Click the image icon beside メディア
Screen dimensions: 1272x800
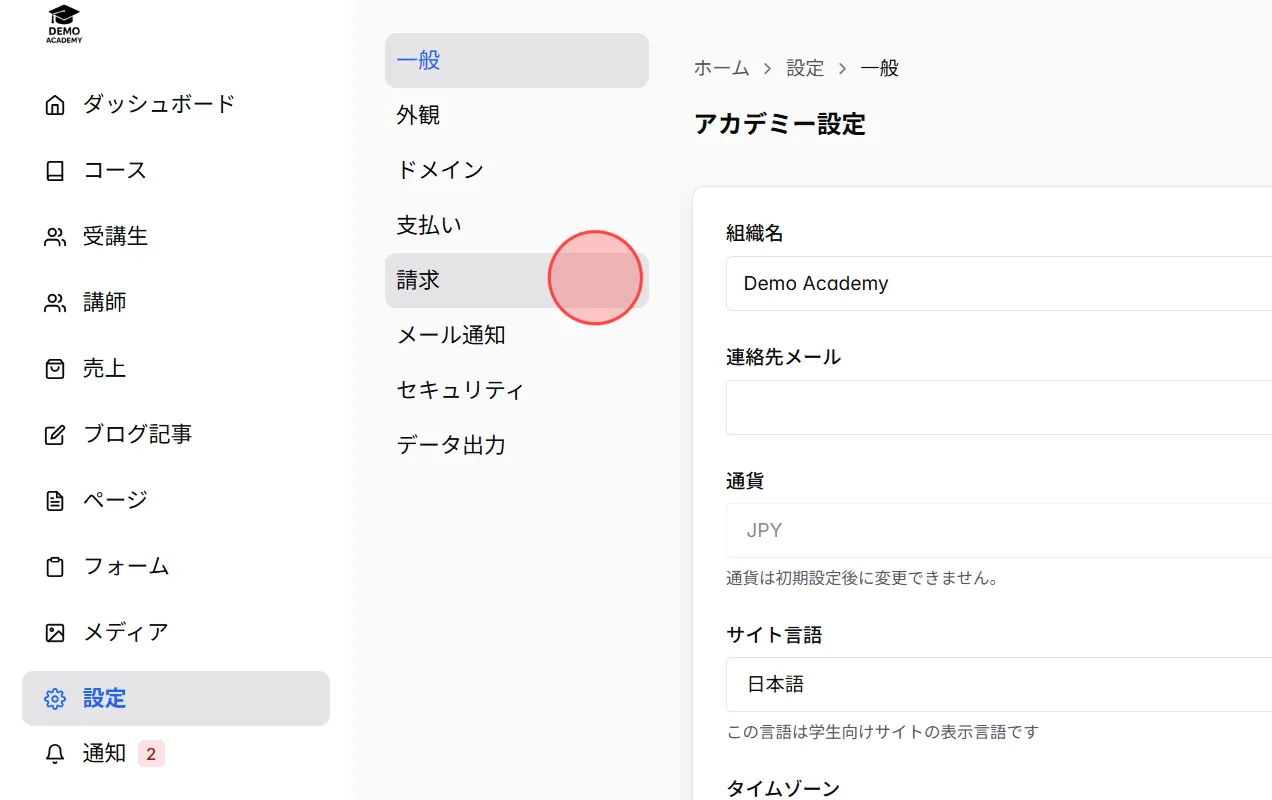click(55, 633)
